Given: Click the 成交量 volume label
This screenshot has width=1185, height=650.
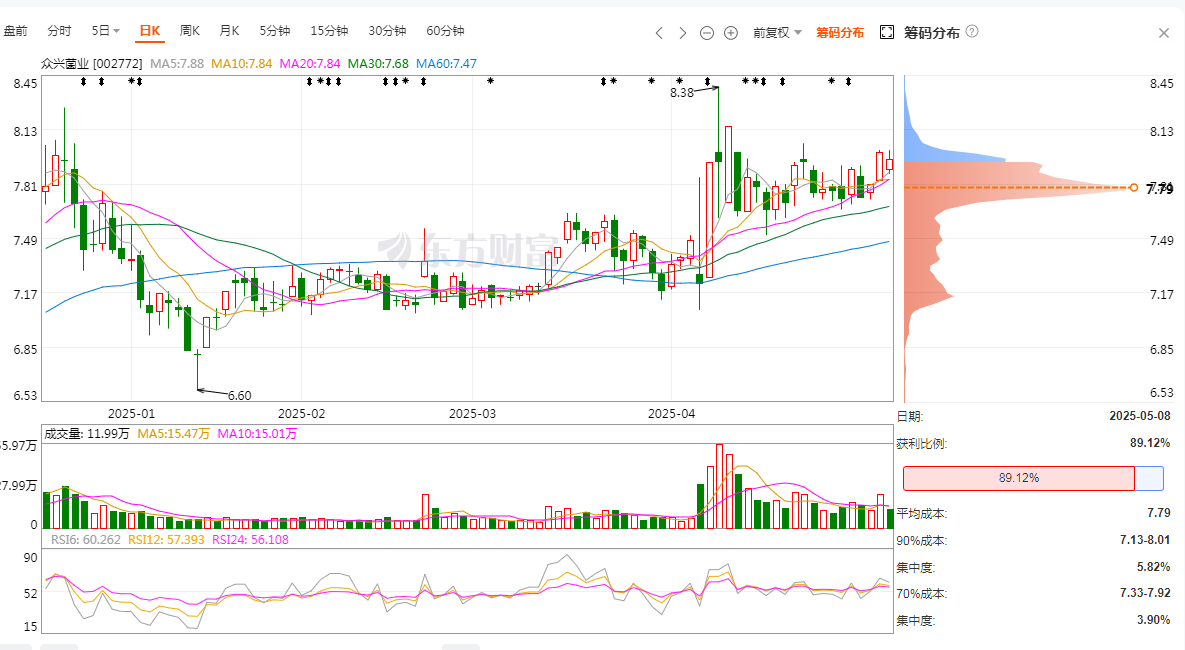Looking at the screenshot, I should point(86,434).
